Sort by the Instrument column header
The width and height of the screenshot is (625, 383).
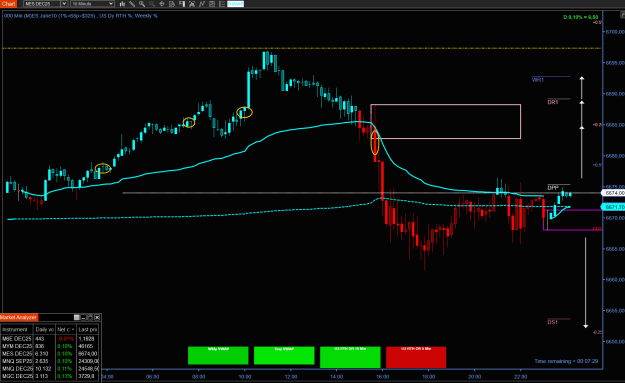(17, 330)
